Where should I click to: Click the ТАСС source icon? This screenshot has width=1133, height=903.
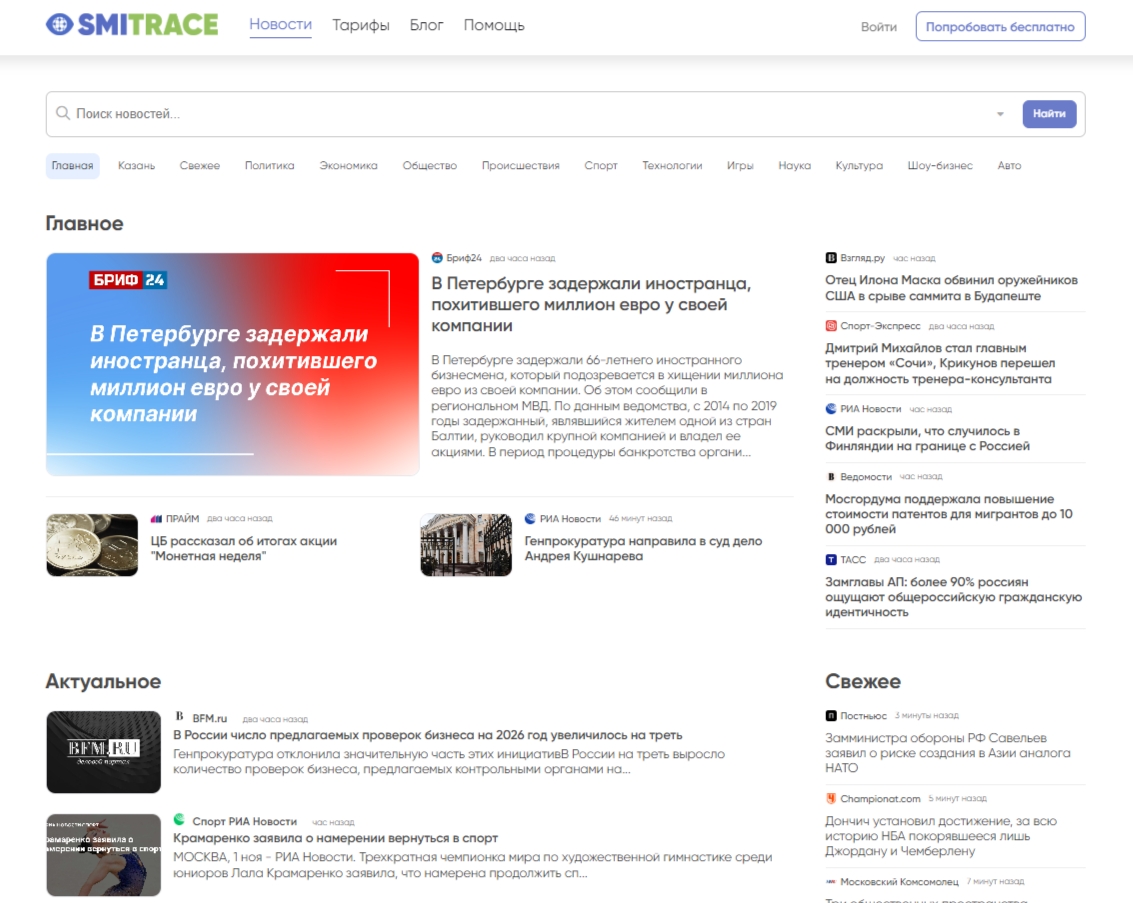coord(831,560)
